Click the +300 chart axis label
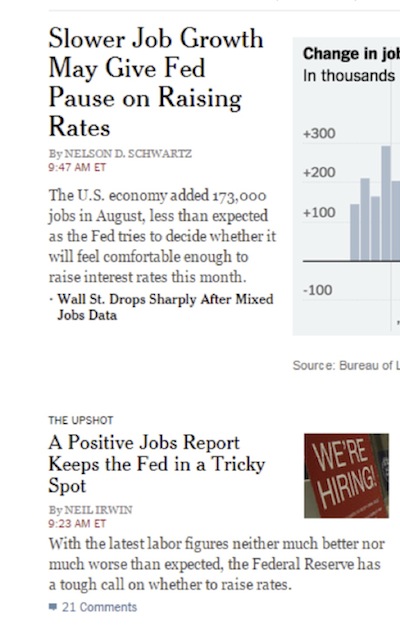The height and width of the screenshot is (625, 400). pyautogui.click(x=319, y=133)
